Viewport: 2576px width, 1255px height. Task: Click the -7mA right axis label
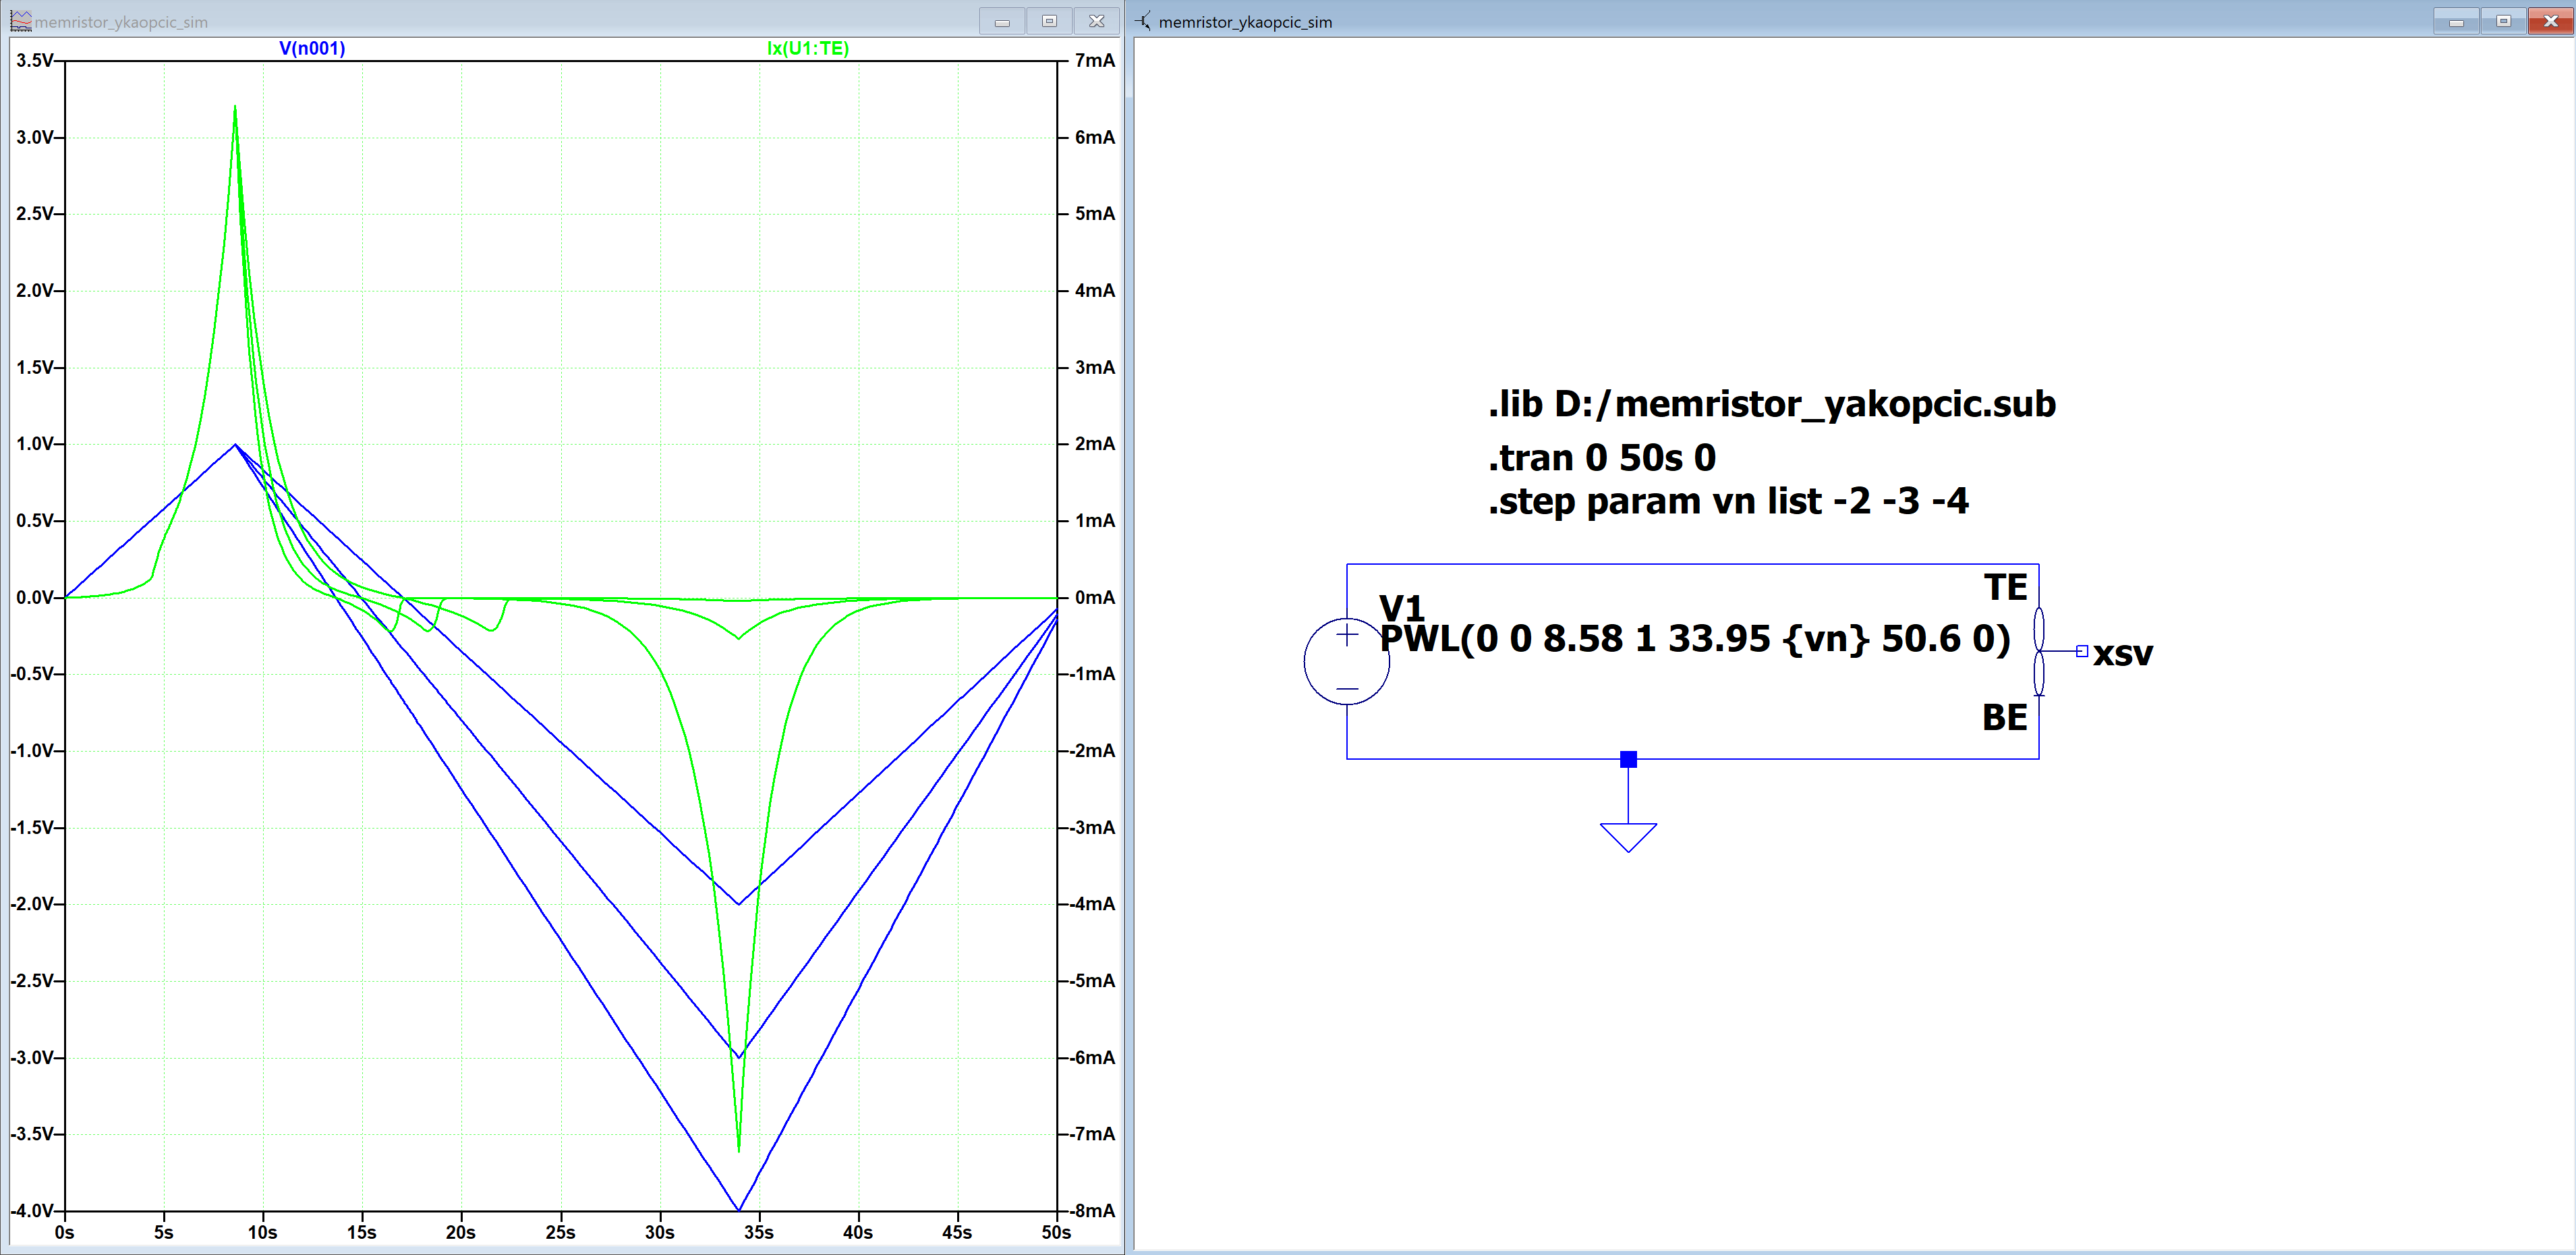[1091, 1133]
